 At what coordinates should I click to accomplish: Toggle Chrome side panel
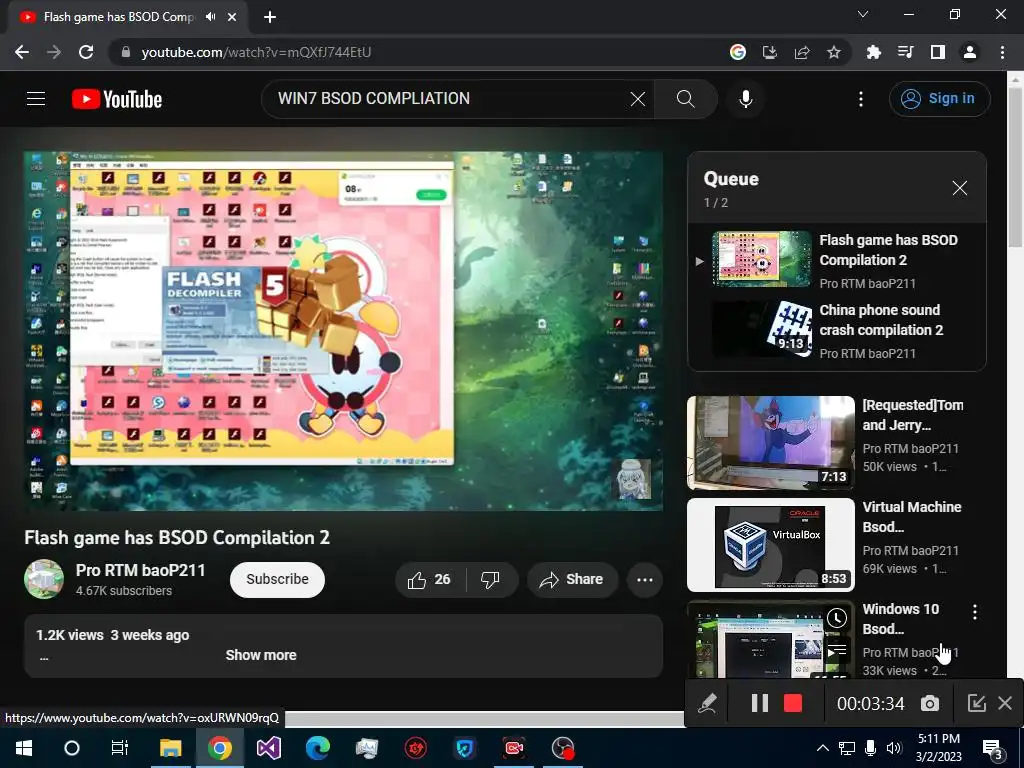click(938, 52)
